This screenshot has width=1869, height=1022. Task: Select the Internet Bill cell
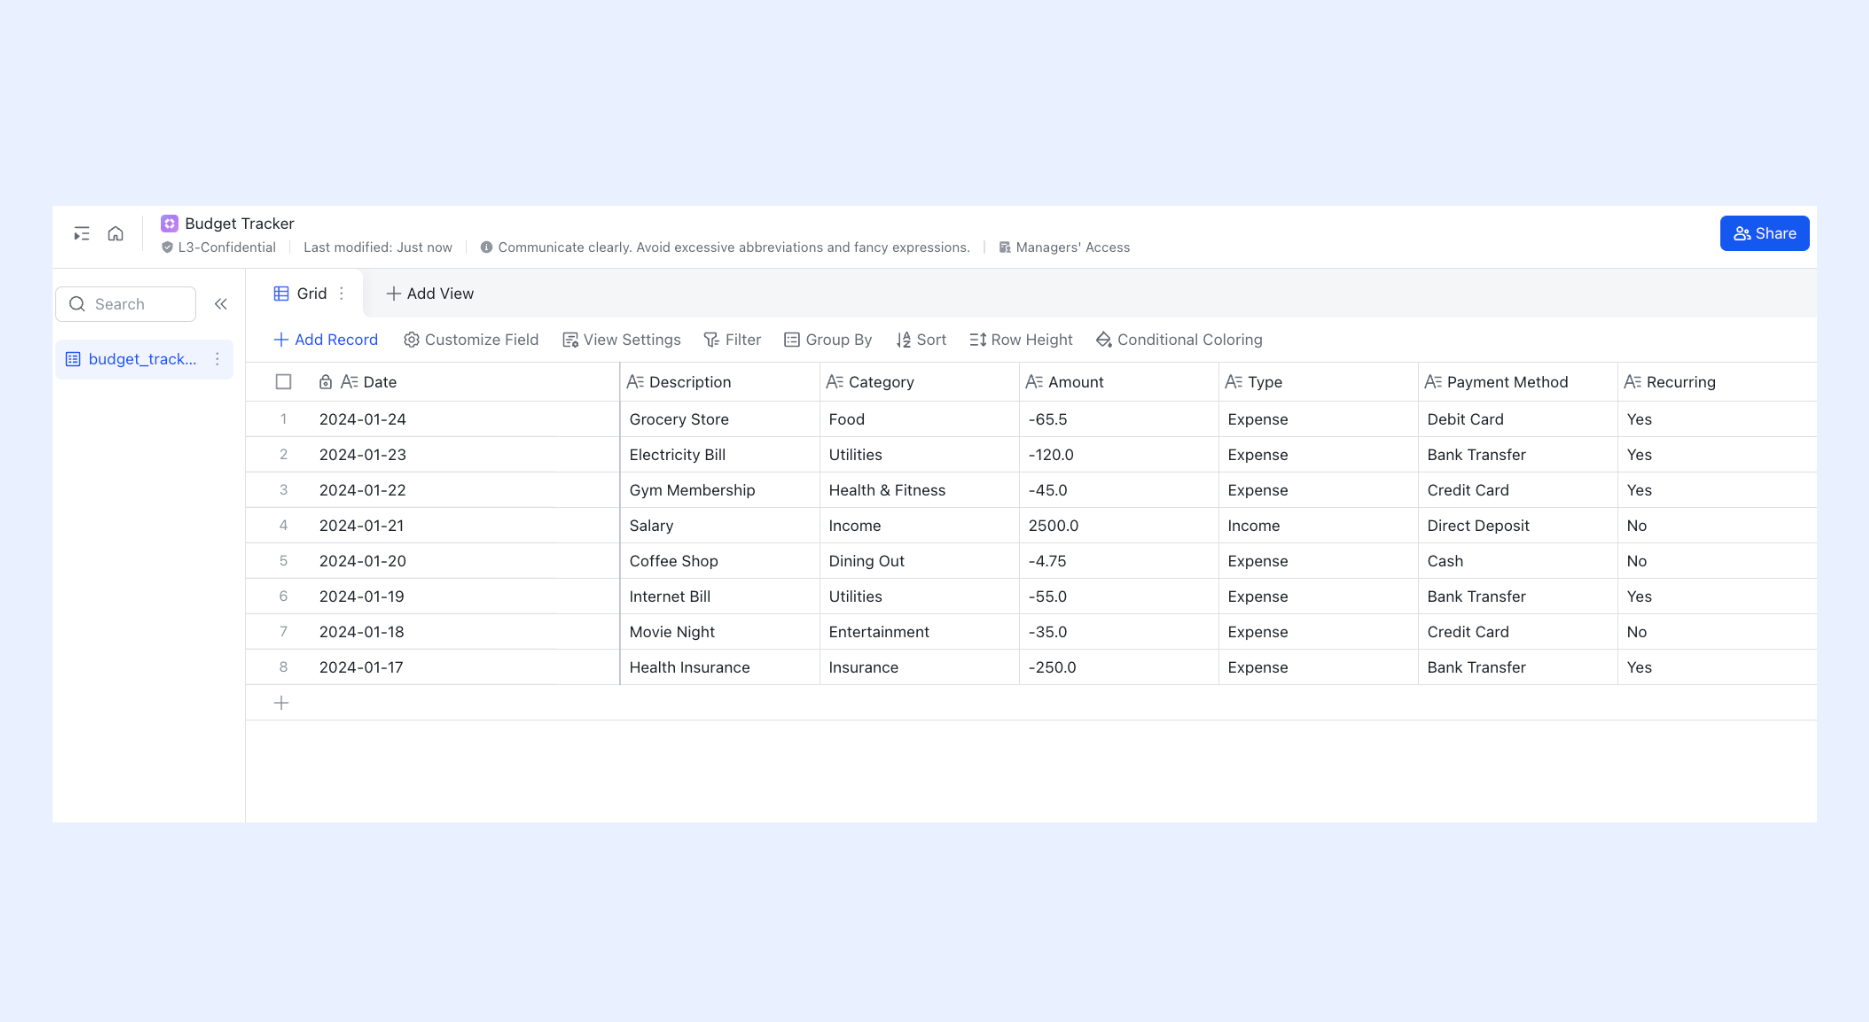[x=719, y=597]
